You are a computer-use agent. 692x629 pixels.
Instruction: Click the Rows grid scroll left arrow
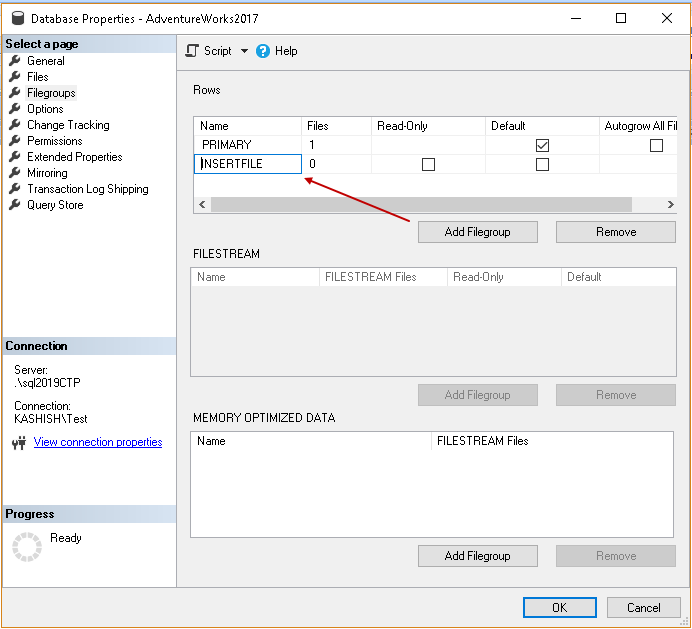tap(202, 204)
